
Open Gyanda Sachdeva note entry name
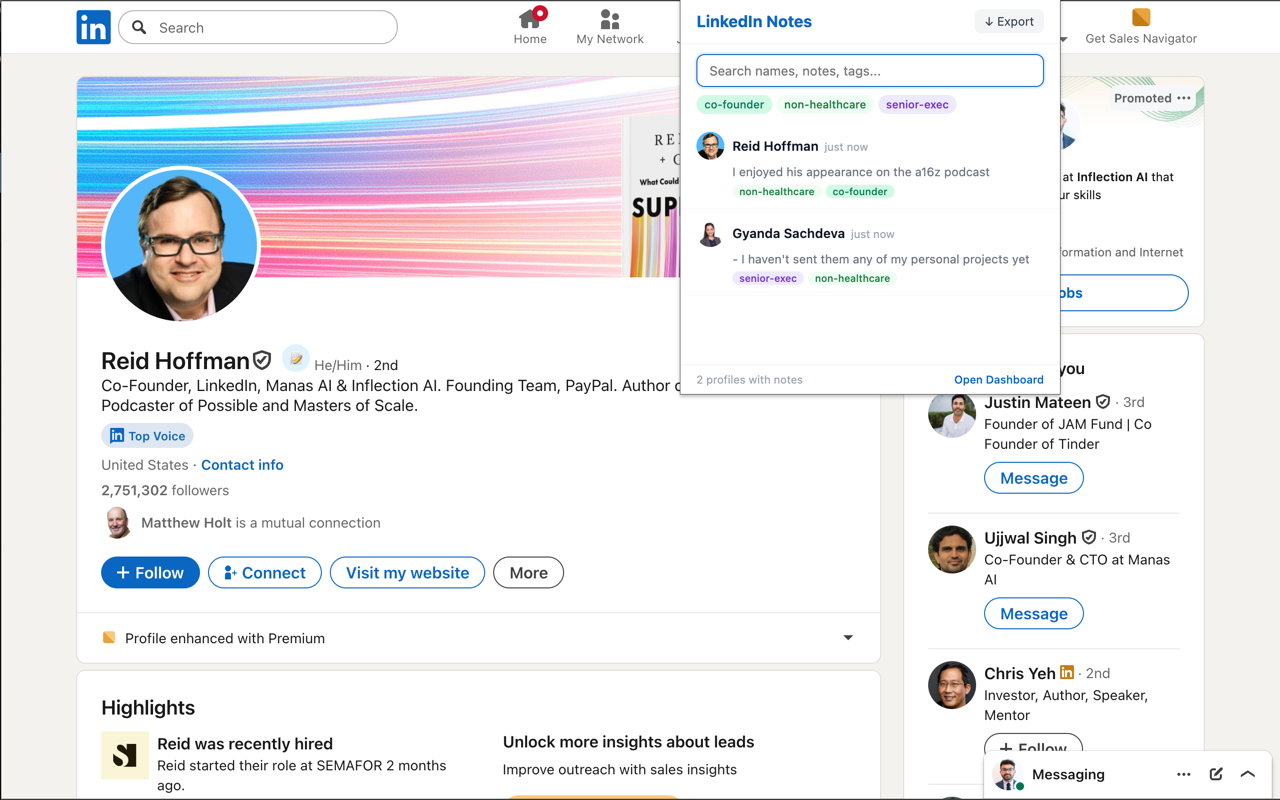point(788,233)
